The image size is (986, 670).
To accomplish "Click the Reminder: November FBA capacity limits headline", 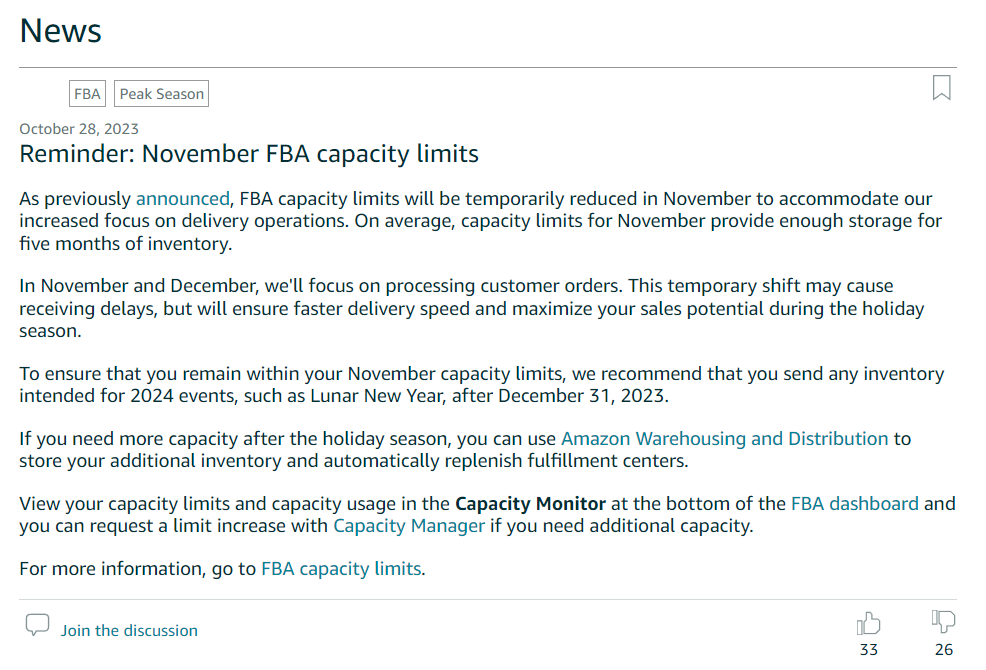I will point(249,154).
